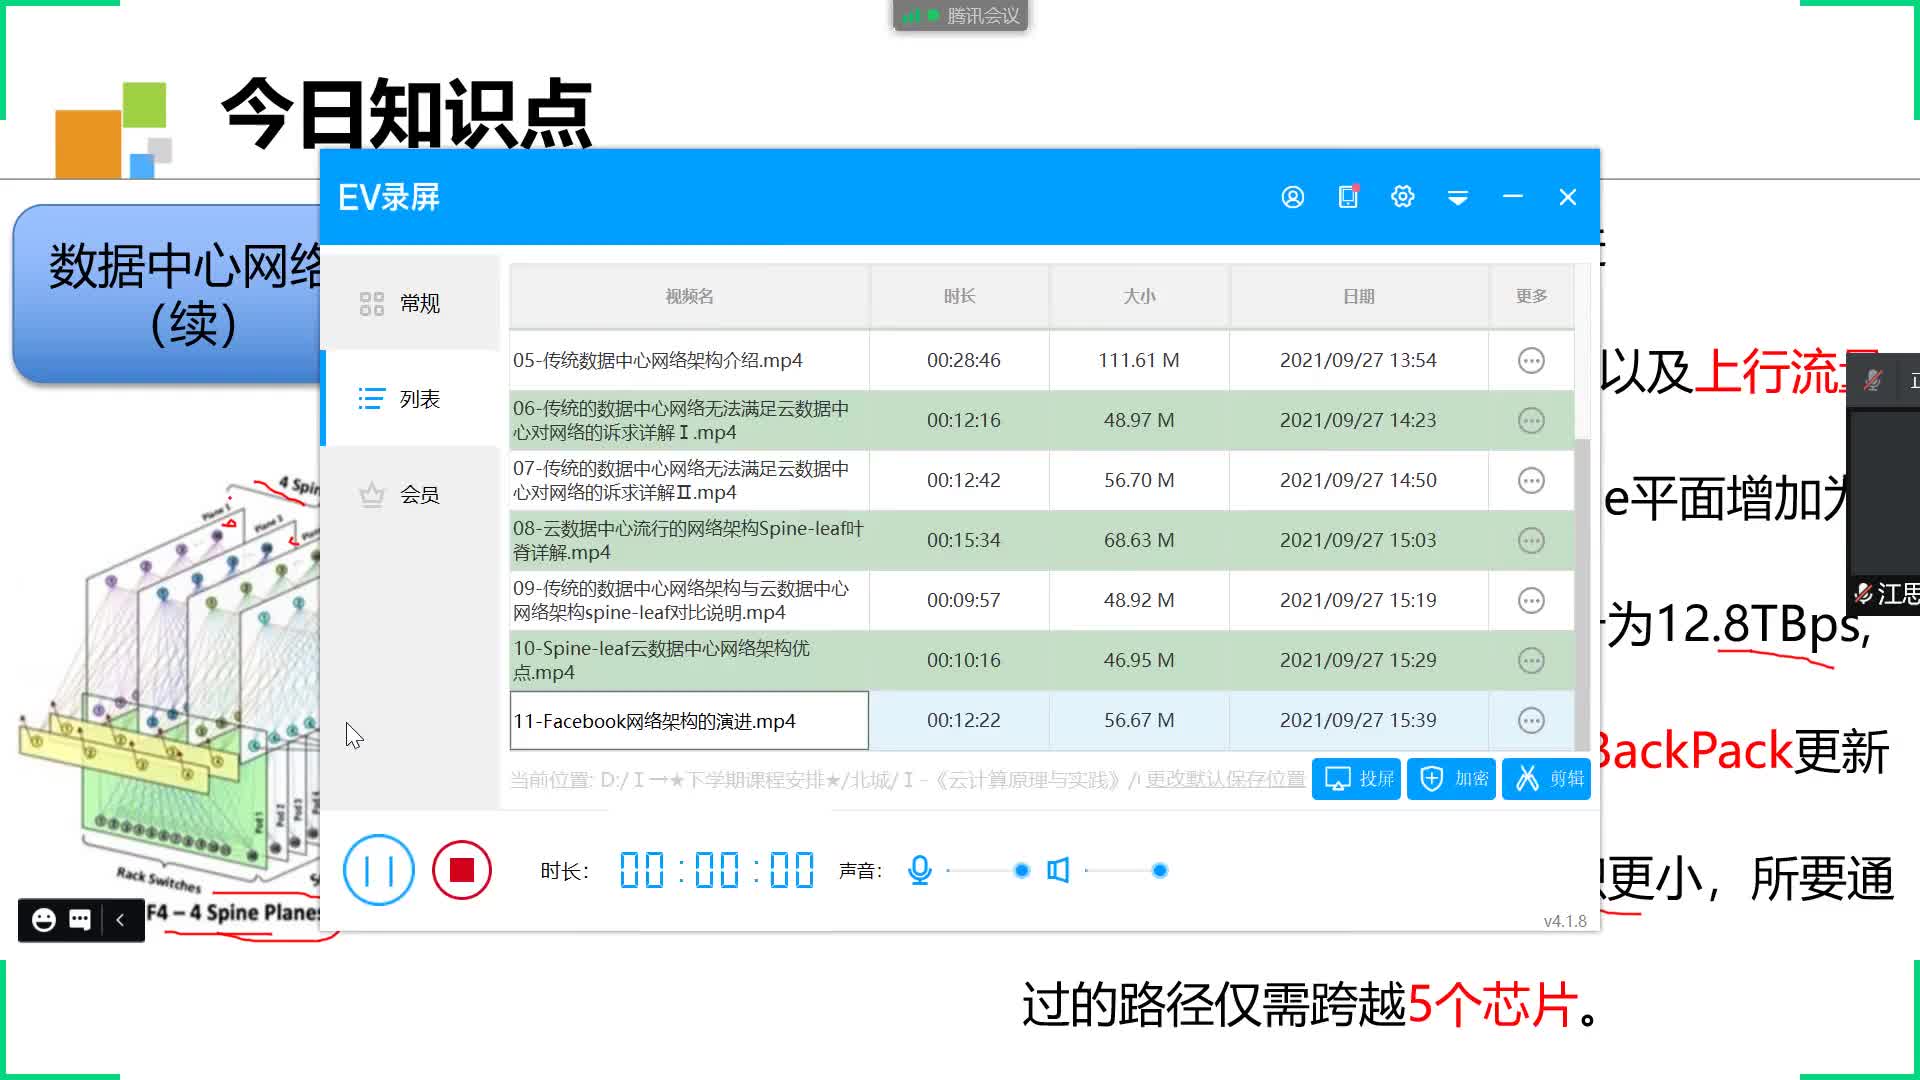Open the notifications phone icon in the title bar
Screen dimensions: 1920x1080
coord(1348,196)
